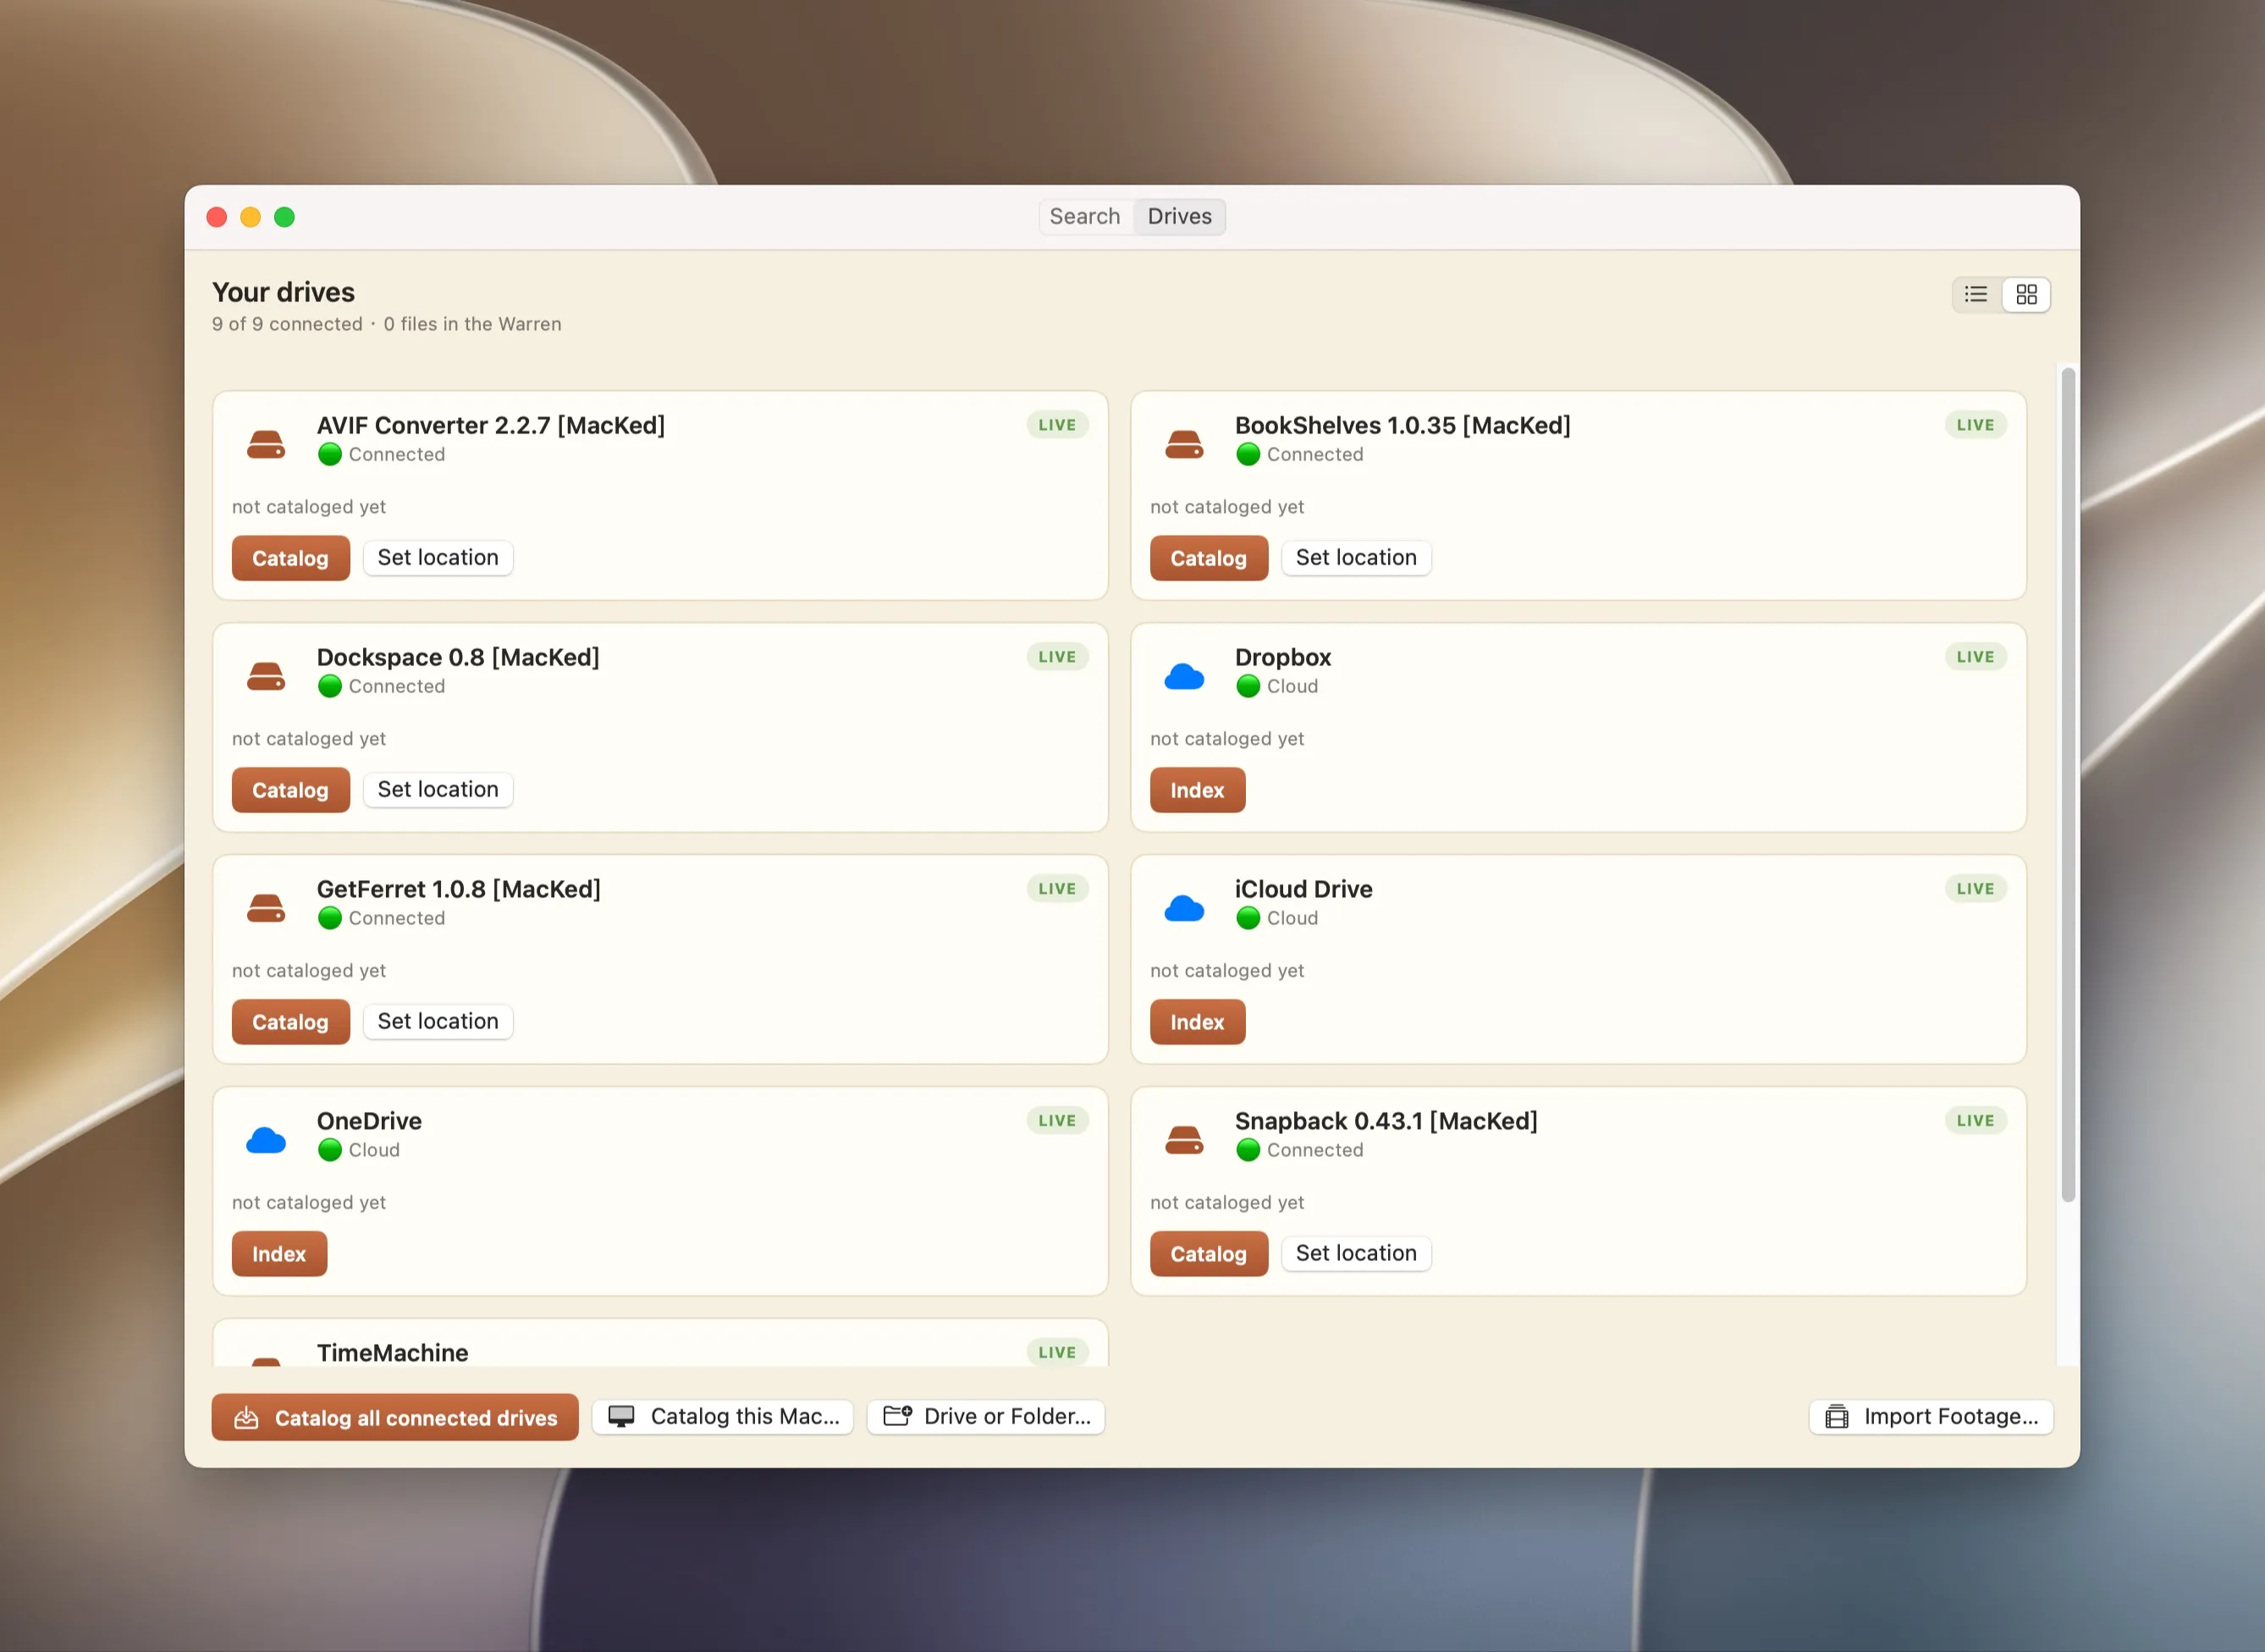This screenshot has height=1652, width=2265.
Task: Click Catalog this Mac button
Action: [x=723, y=1416]
